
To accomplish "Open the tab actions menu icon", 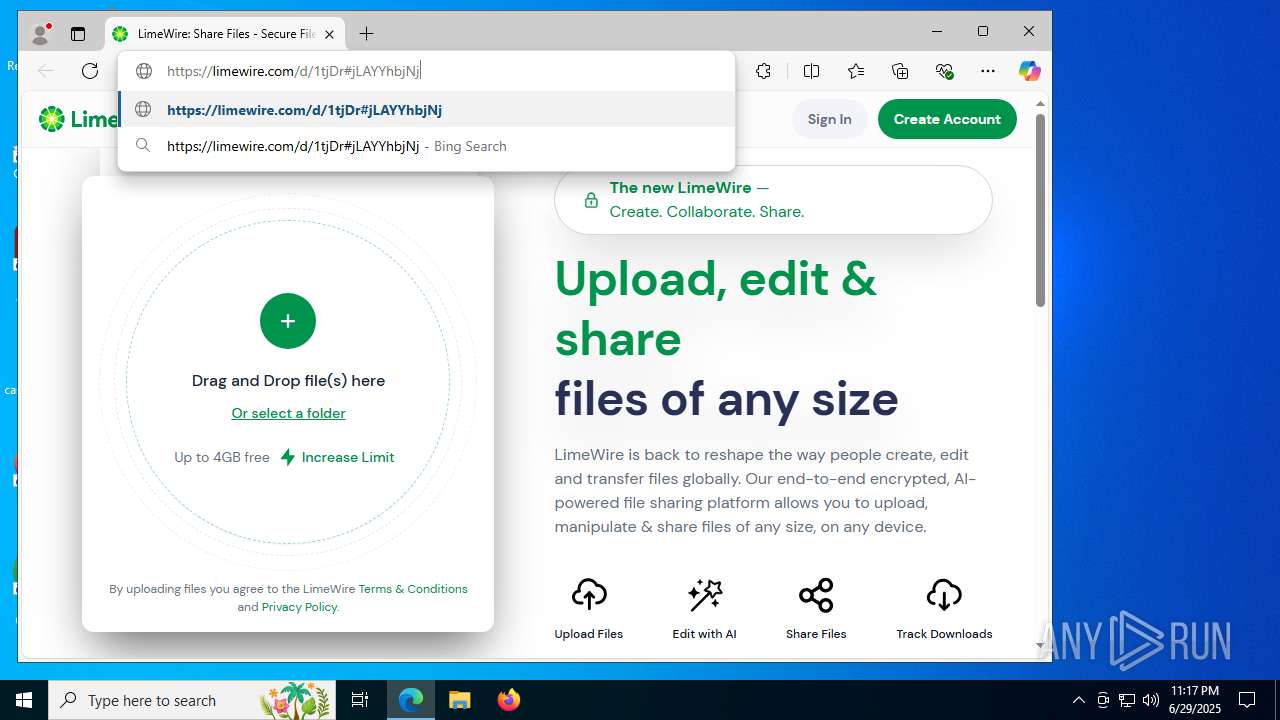I will click(x=78, y=34).
